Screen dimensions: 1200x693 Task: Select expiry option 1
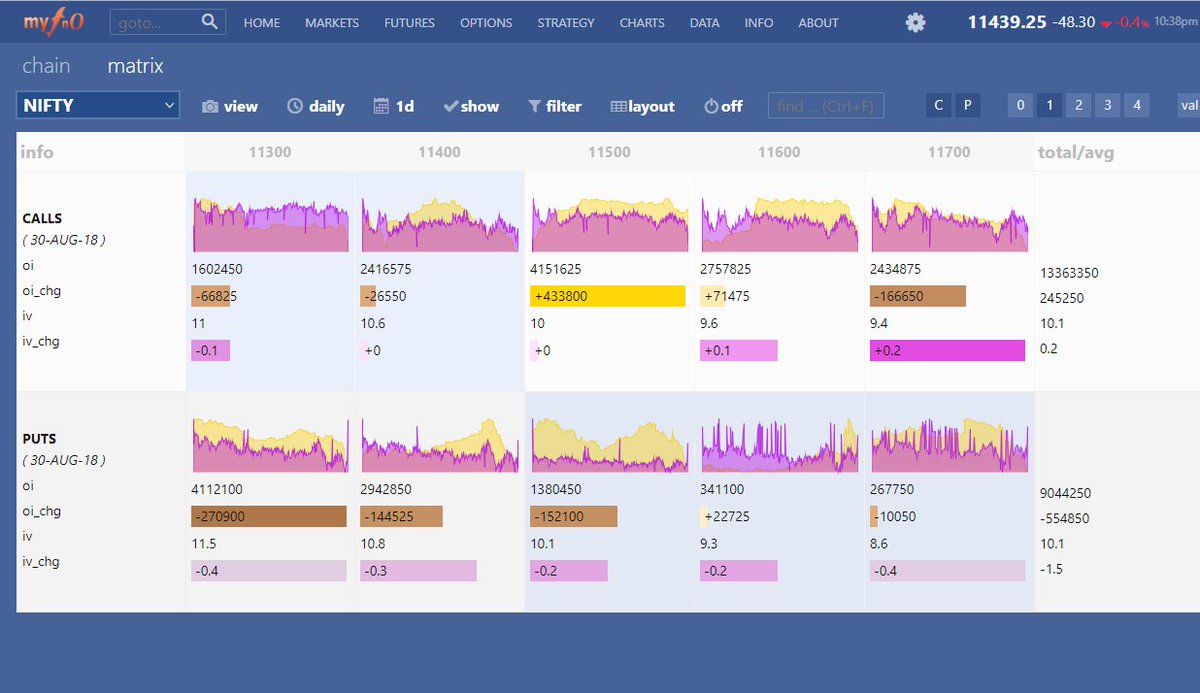coord(1048,105)
